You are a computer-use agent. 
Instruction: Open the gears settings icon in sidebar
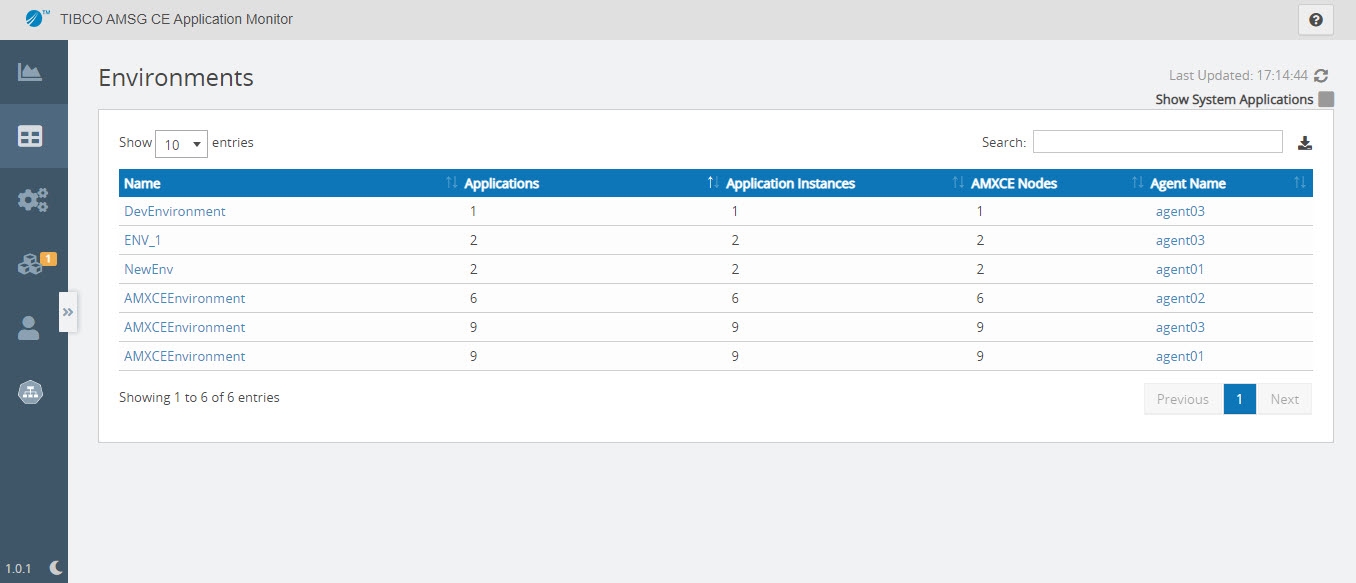33,200
